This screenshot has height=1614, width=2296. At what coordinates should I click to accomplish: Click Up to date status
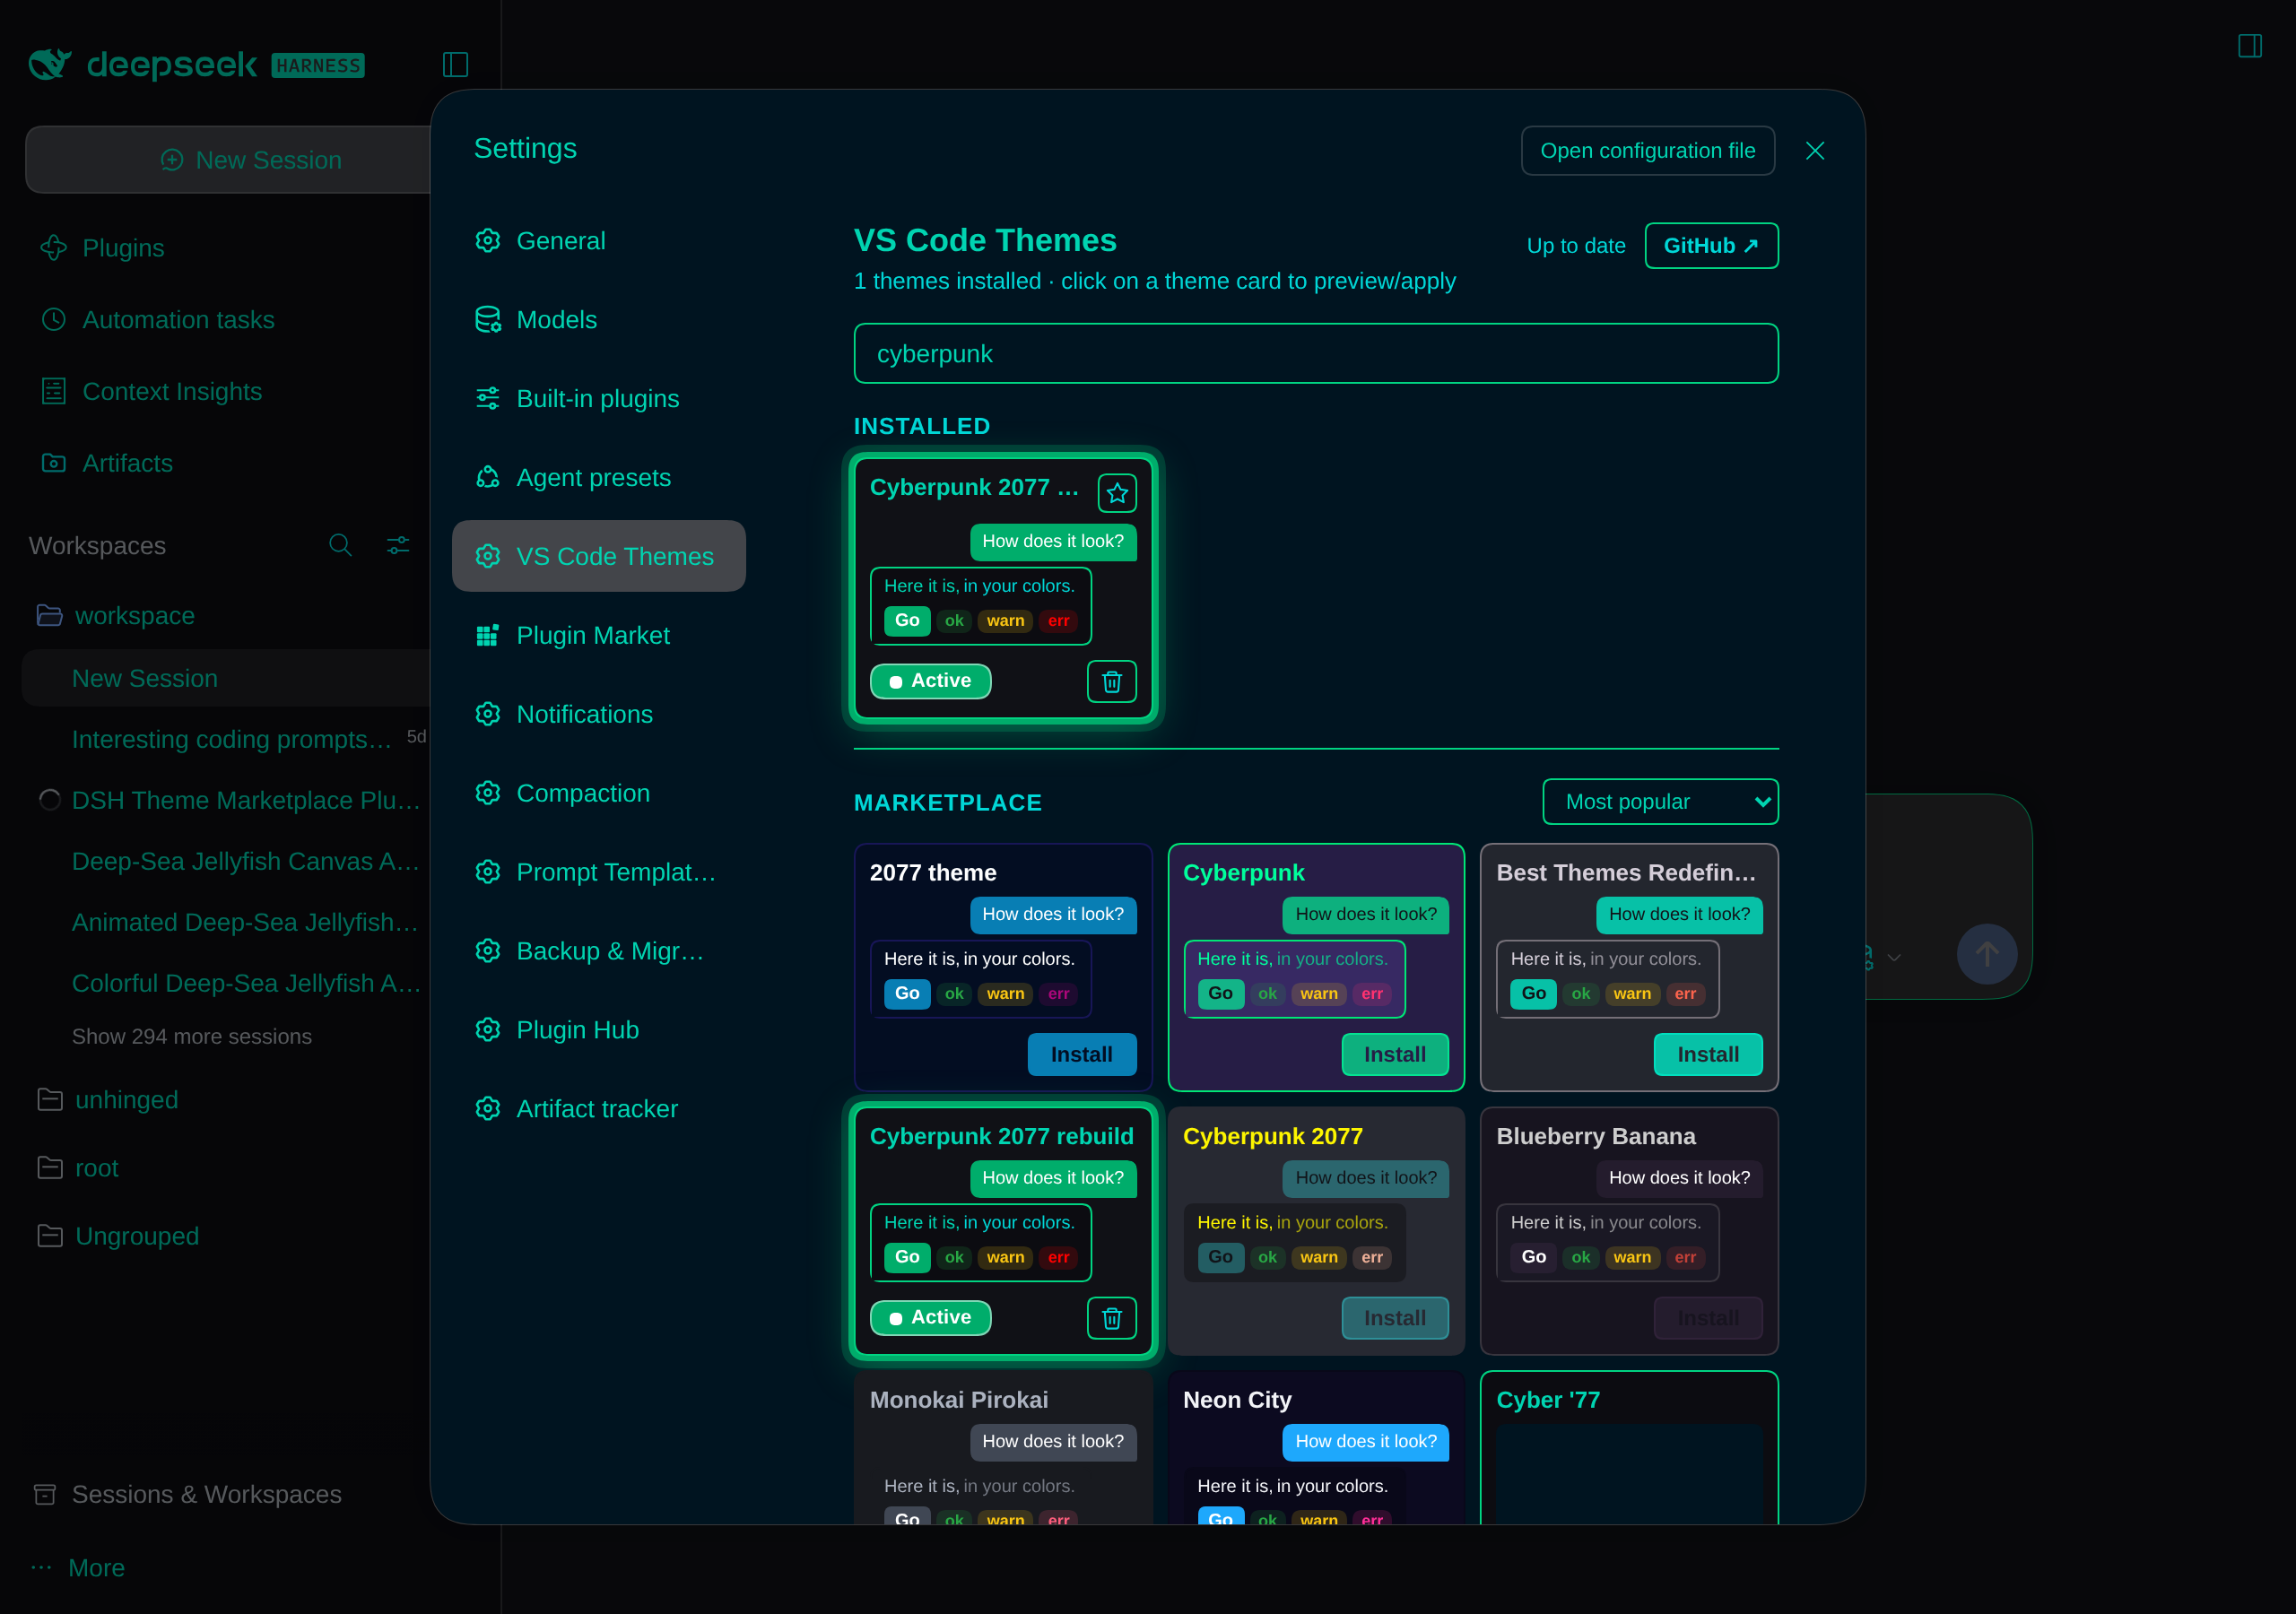(x=1575, y=246)
